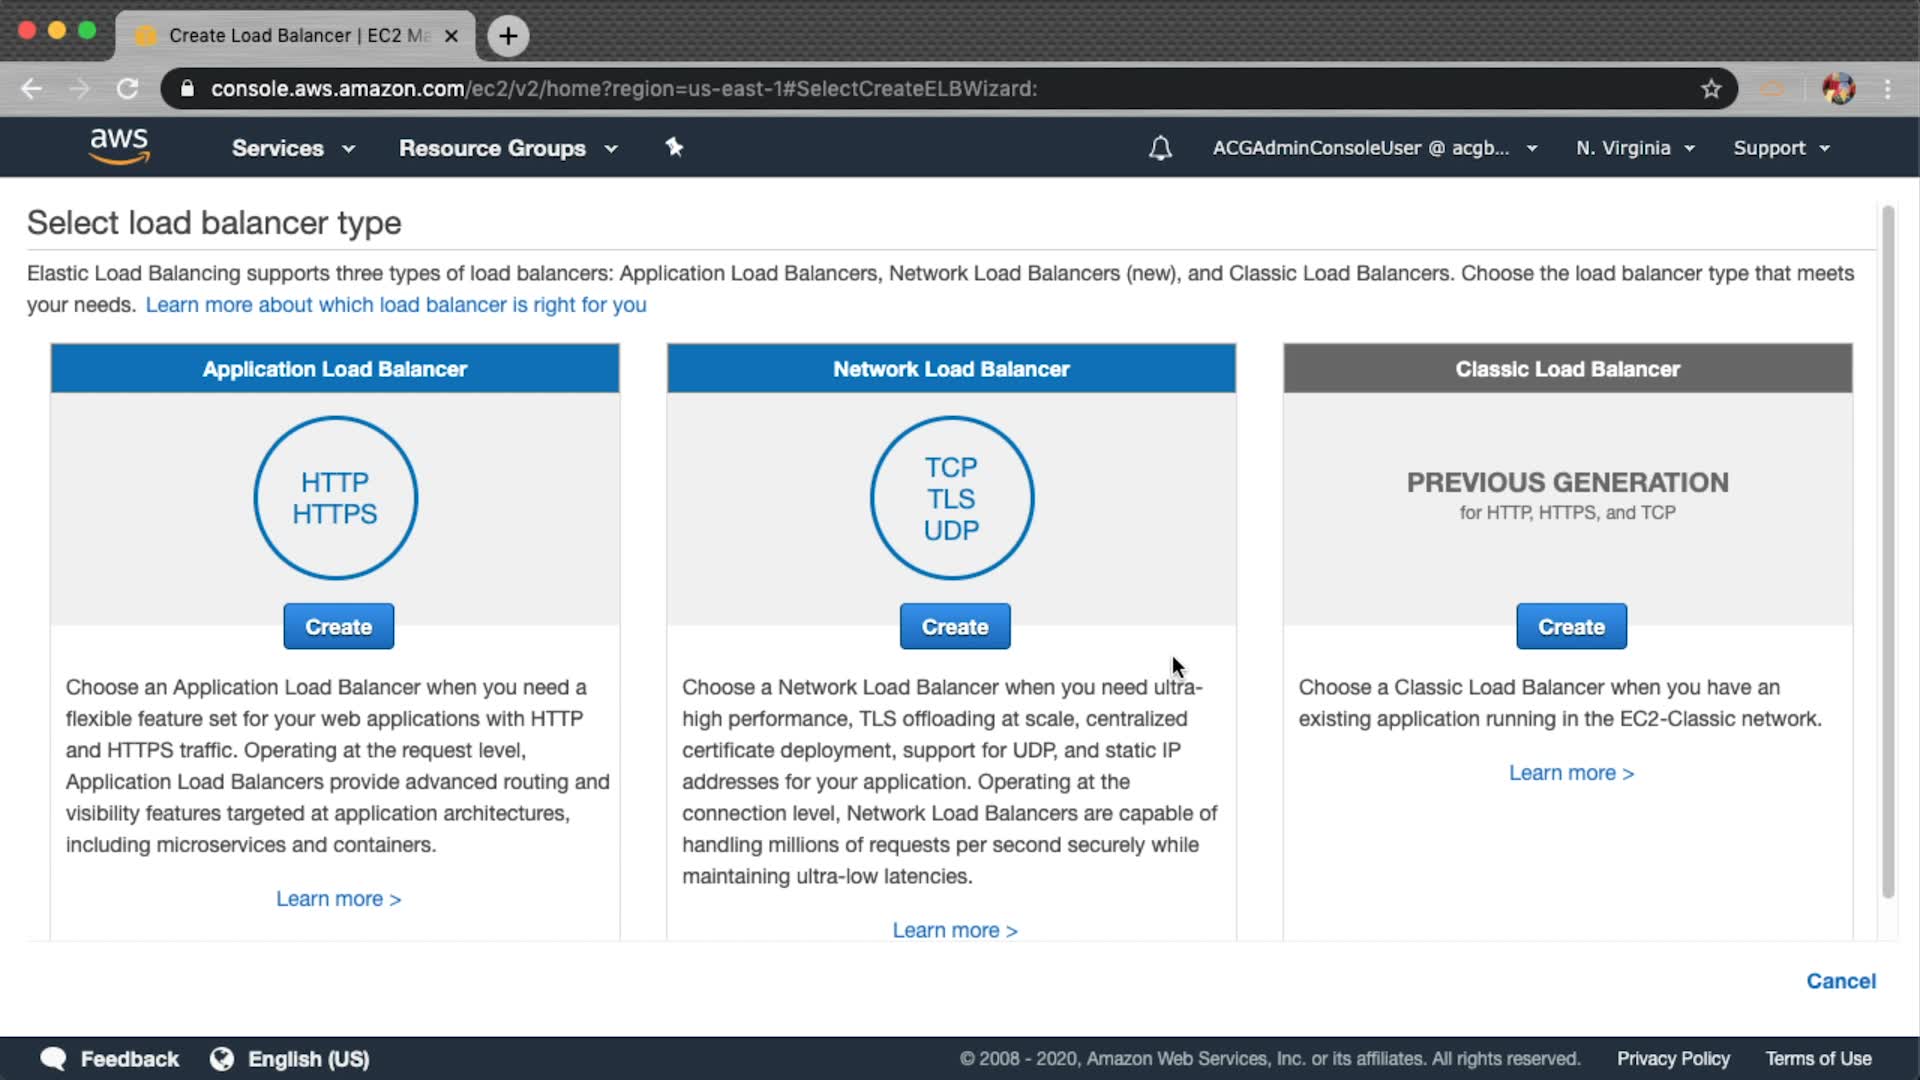This screenshot has width=1920, height=1080.
Task: Open new browser tab with plus icon
Action: click(508, 36)
